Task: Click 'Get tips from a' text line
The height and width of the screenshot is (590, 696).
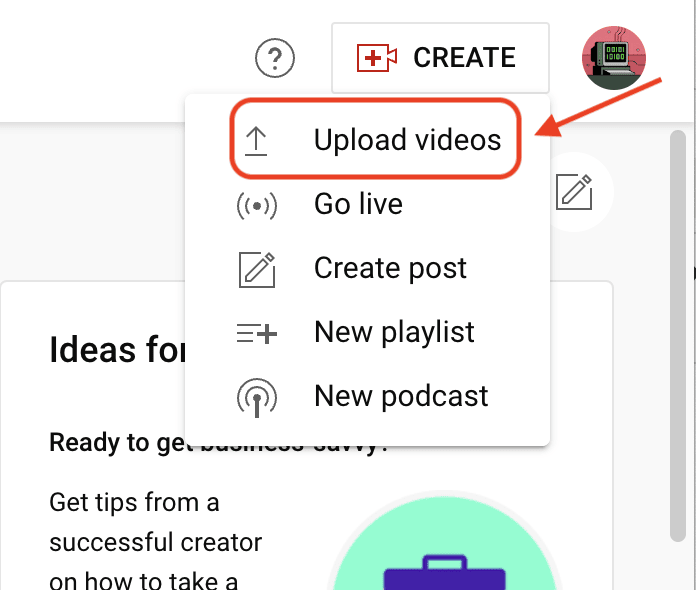Action: (x=134, y=503)
